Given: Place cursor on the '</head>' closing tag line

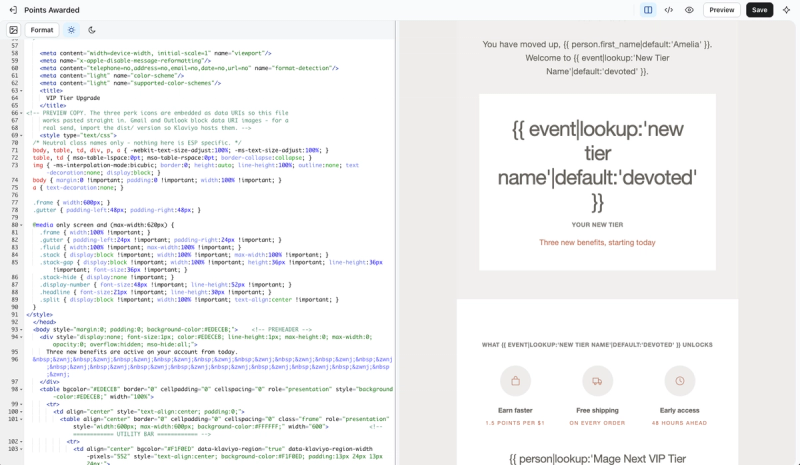Looking at the screenshot, I should click(45, 322).
